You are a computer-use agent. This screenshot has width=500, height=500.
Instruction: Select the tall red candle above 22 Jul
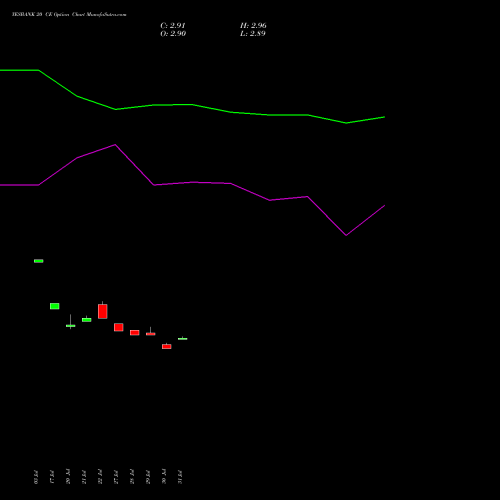point(103,311)
